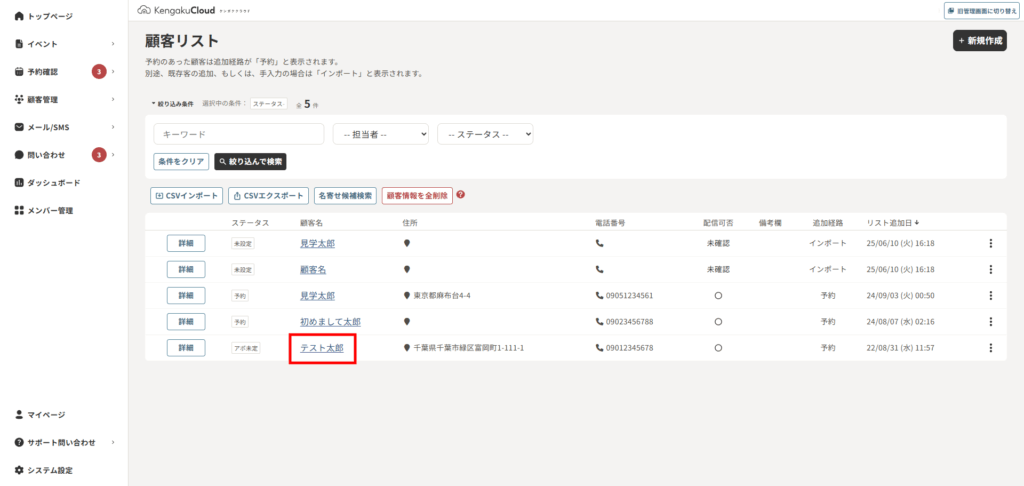Open three-dot menu for テスト太郎 row

pos(990,348)
